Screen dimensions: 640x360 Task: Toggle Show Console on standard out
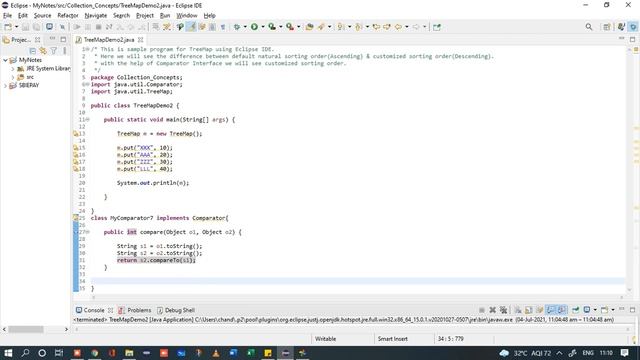551,310
